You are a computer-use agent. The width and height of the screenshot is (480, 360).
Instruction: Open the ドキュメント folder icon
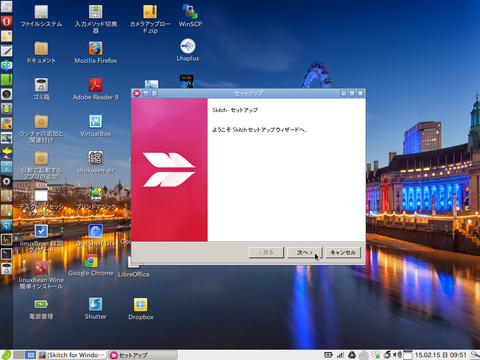pyautogui.click(x=41, y=52)
